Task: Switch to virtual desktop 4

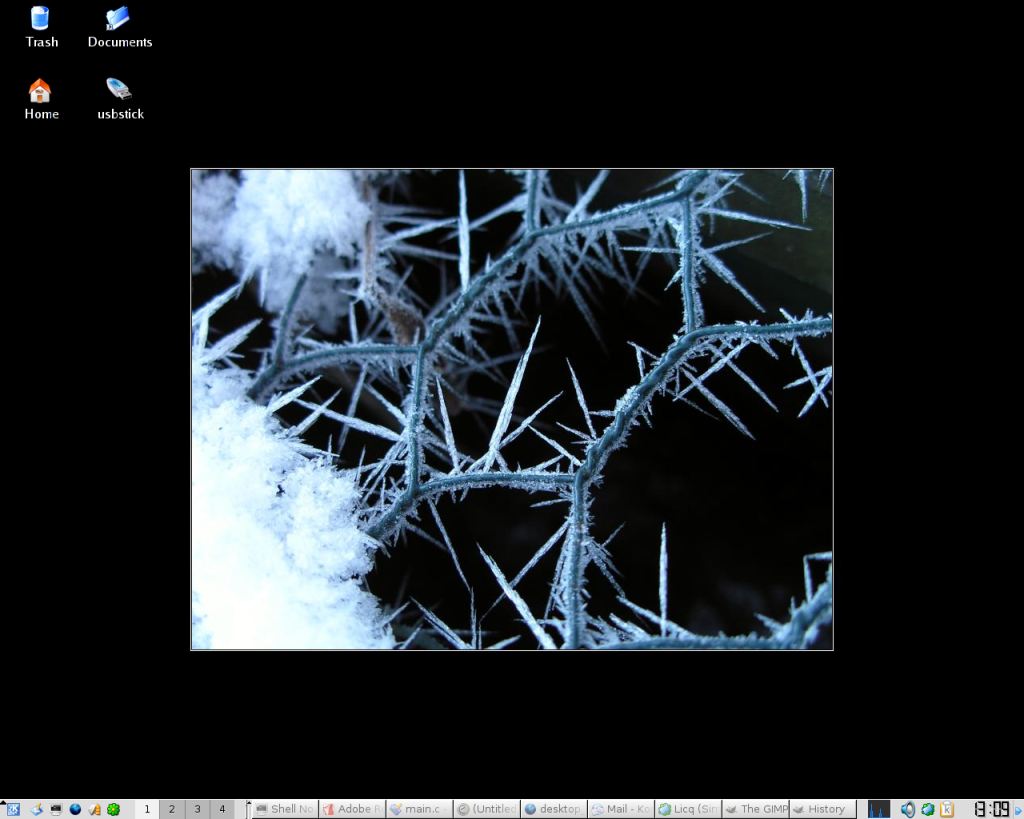Action: (222, 809)
